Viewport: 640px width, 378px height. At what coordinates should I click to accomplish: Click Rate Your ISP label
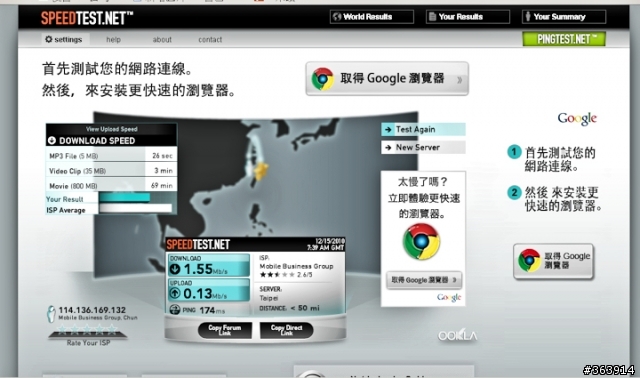pos(89,343)
